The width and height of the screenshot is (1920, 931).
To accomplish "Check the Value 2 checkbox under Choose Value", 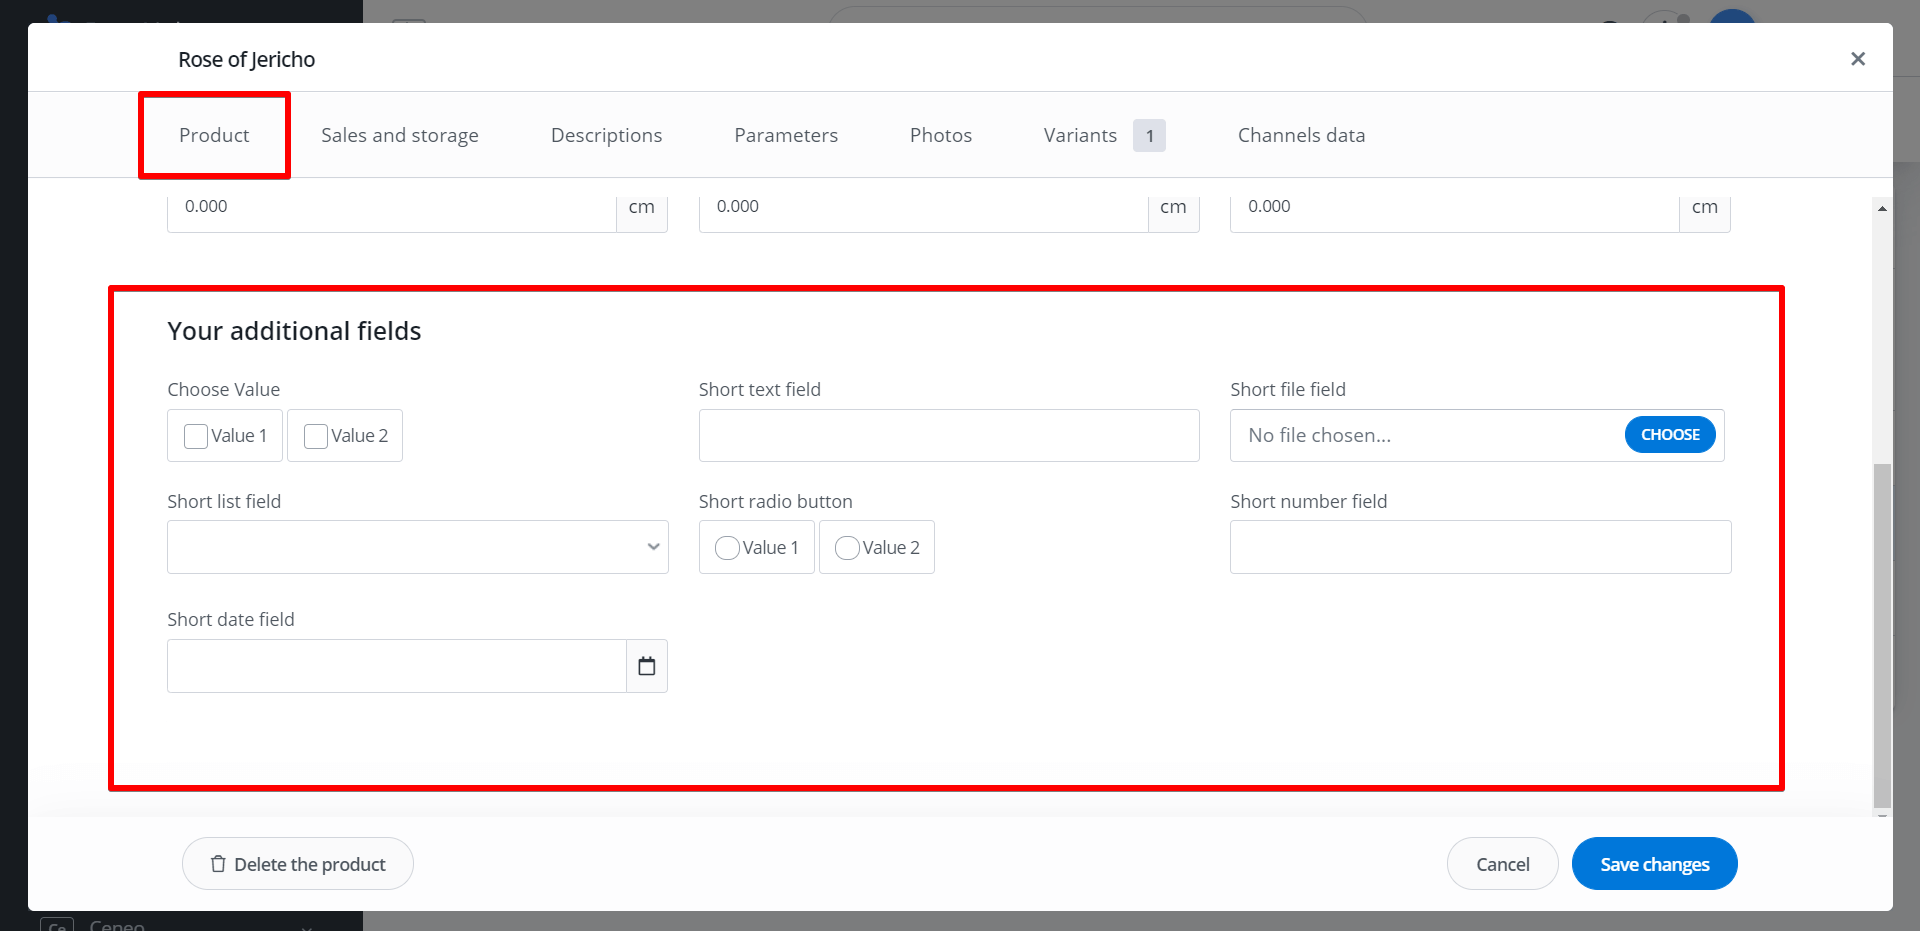I will [x=316, y=436].
